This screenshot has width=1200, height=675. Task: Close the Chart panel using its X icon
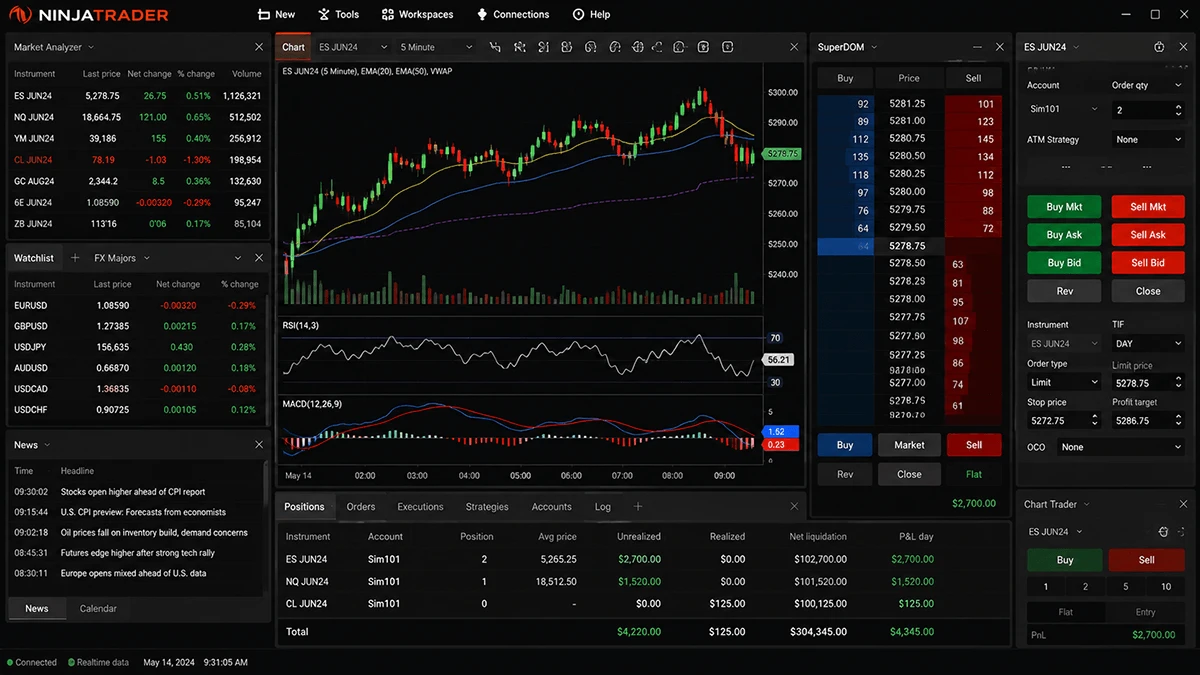coord(794,47)
